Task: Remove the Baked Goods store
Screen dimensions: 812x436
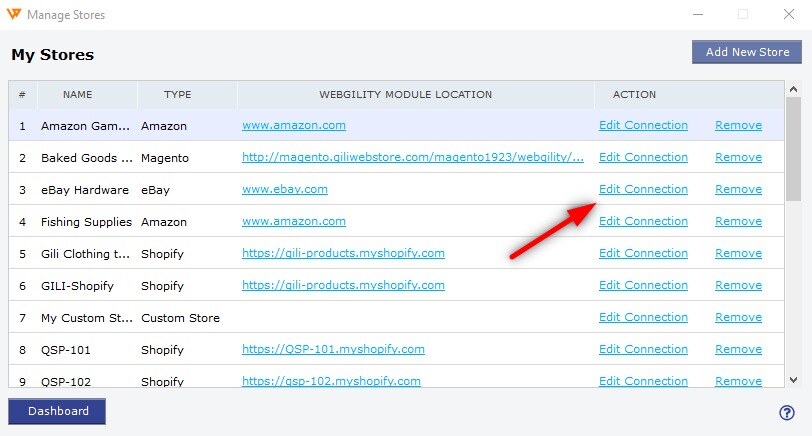Action: [x=738, y=157]
